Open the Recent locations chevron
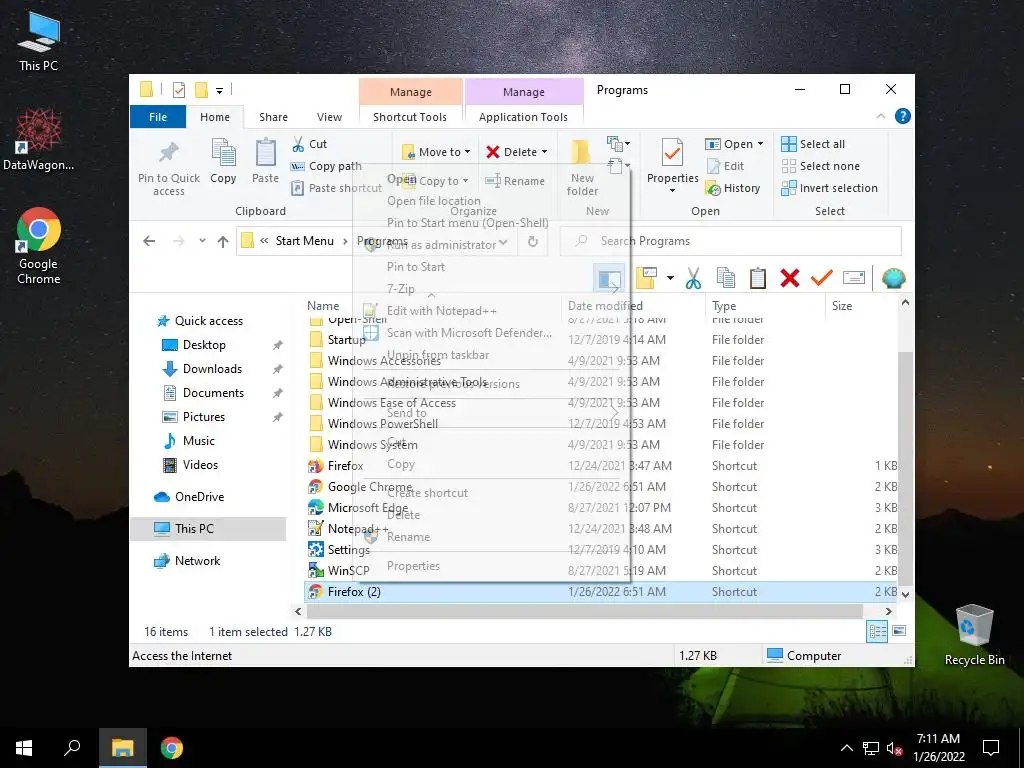This screenshot has width=1024, height=768. click(202, 241)
